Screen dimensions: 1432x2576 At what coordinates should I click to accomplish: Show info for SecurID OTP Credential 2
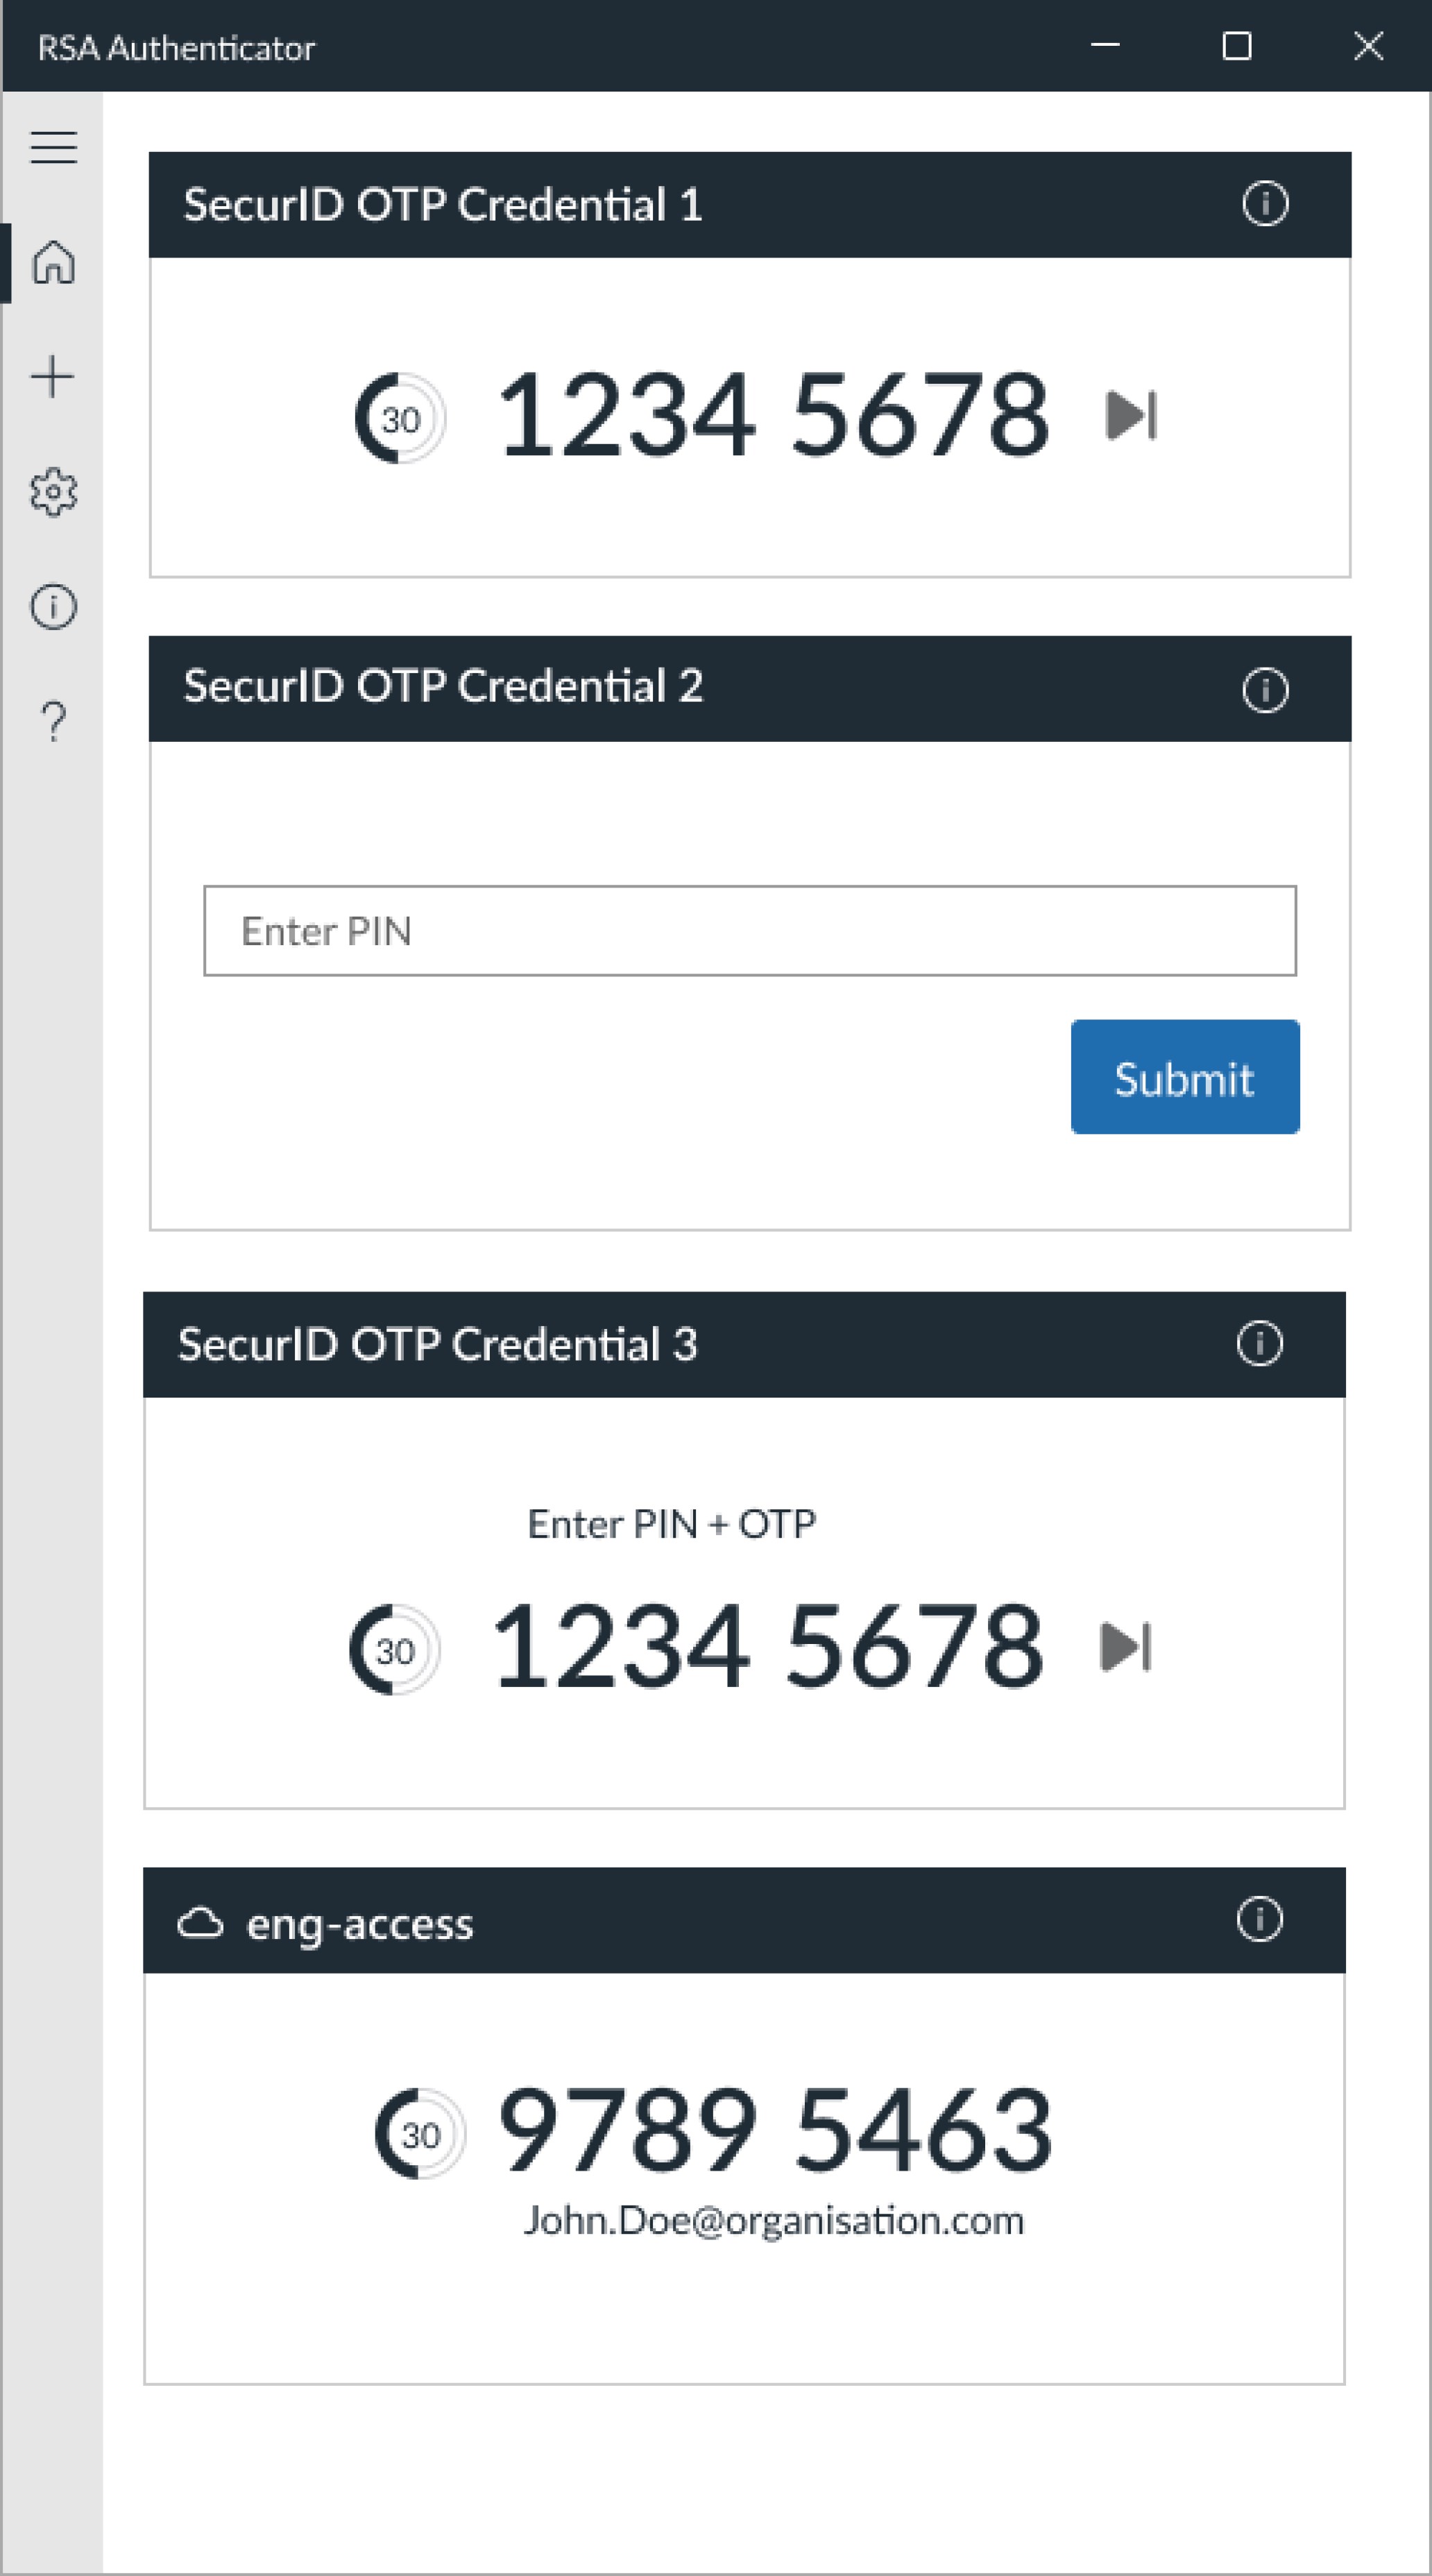point(1265,690)
